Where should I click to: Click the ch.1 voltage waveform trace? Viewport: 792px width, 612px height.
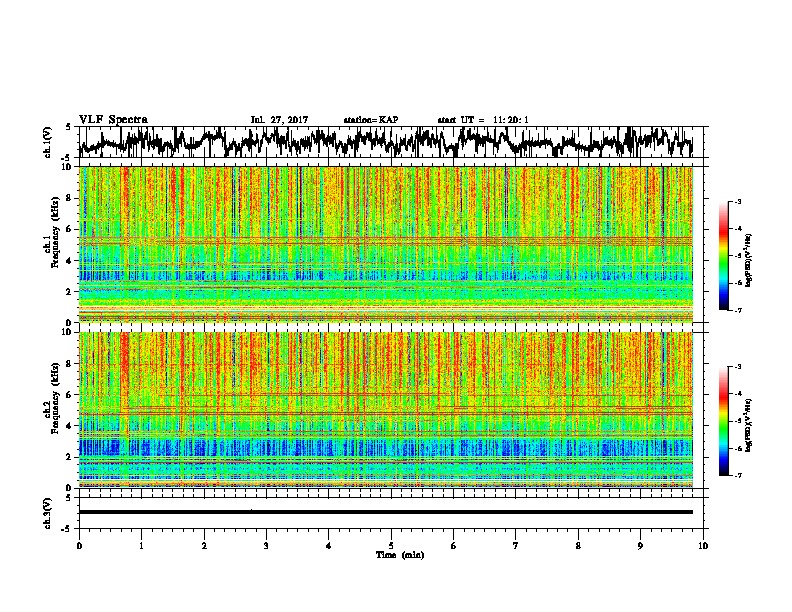(386, 142)
